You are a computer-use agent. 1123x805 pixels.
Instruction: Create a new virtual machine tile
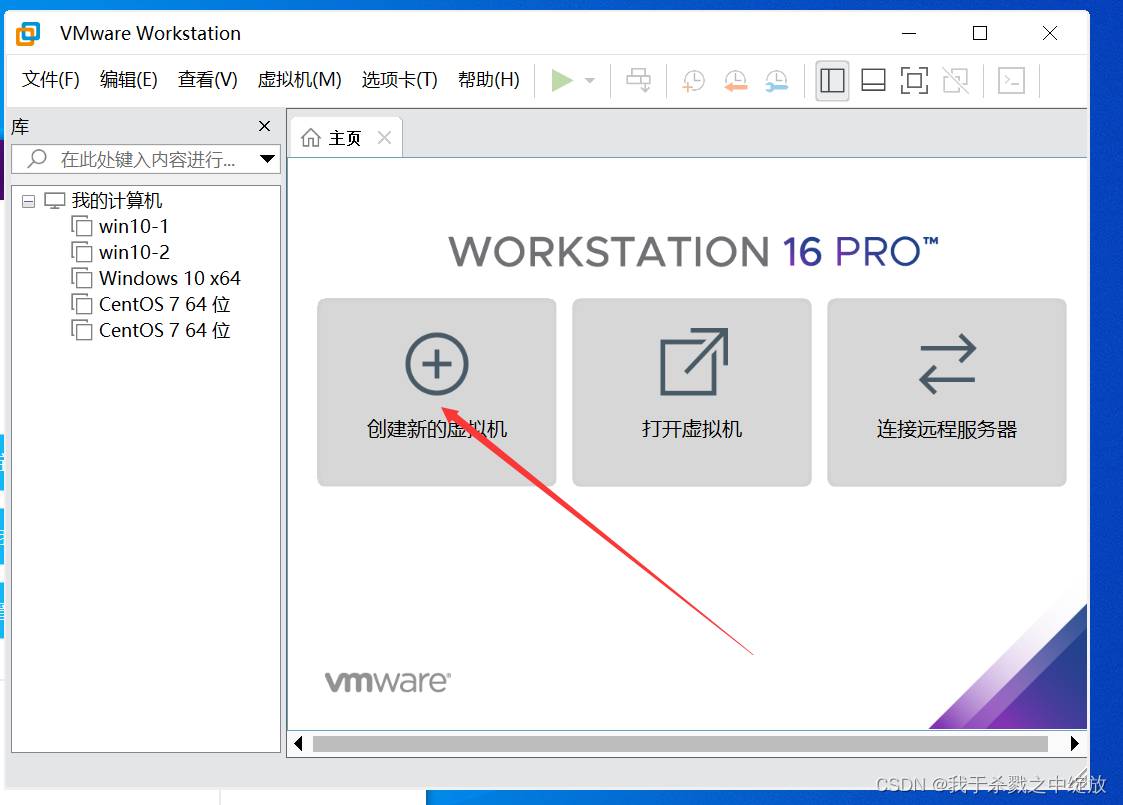(436, 392)
